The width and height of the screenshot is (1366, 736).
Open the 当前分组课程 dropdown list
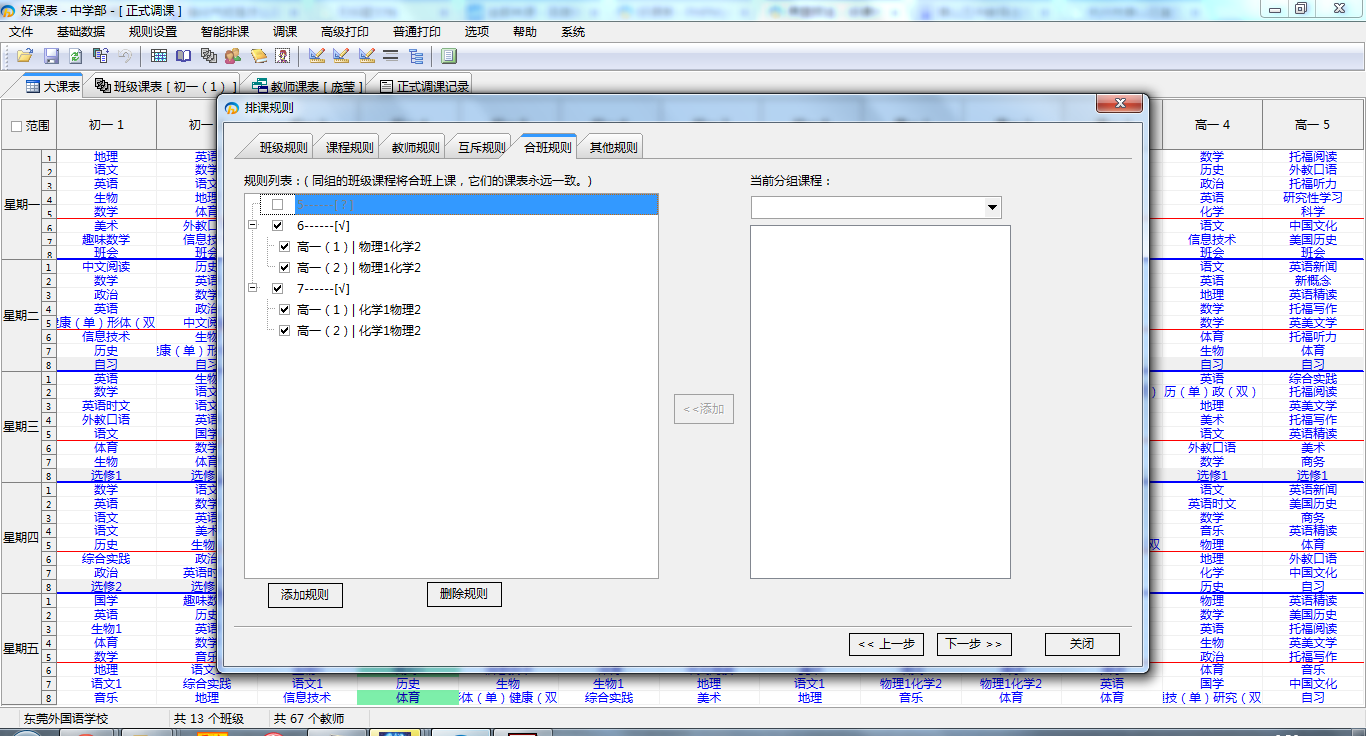[x=992, y=208]
